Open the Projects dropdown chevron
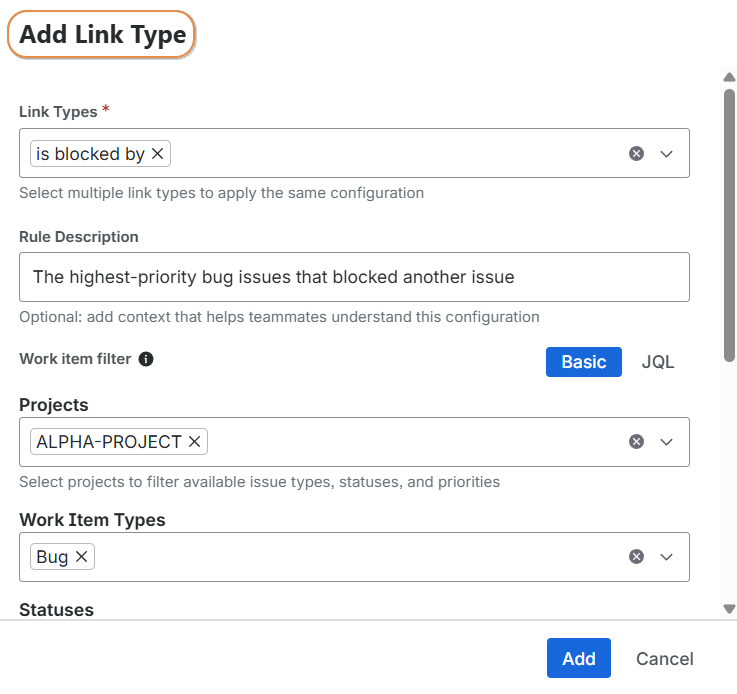Viewport: 737px width, 694px height. coord(667,442)
